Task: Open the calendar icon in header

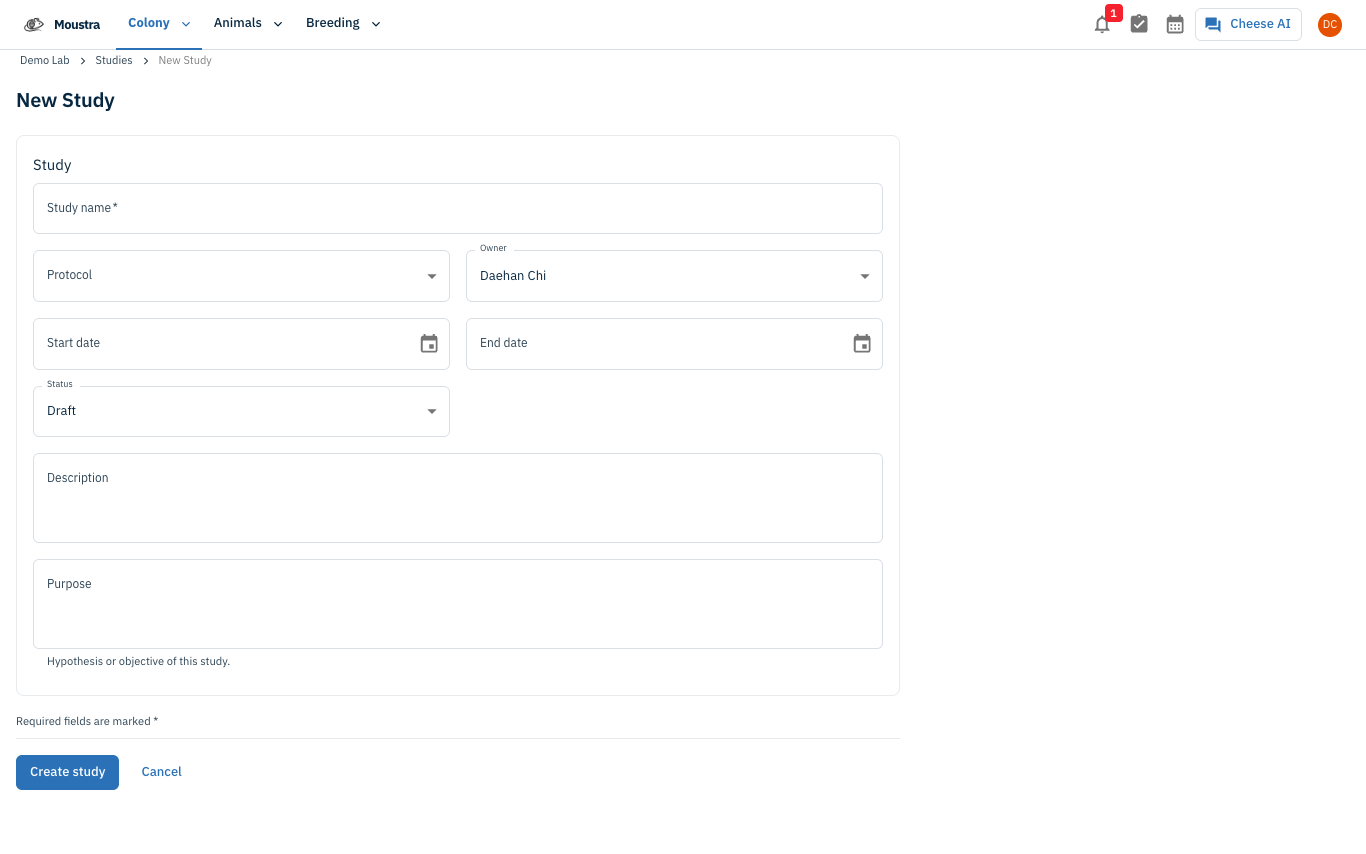Action: 1175,24
